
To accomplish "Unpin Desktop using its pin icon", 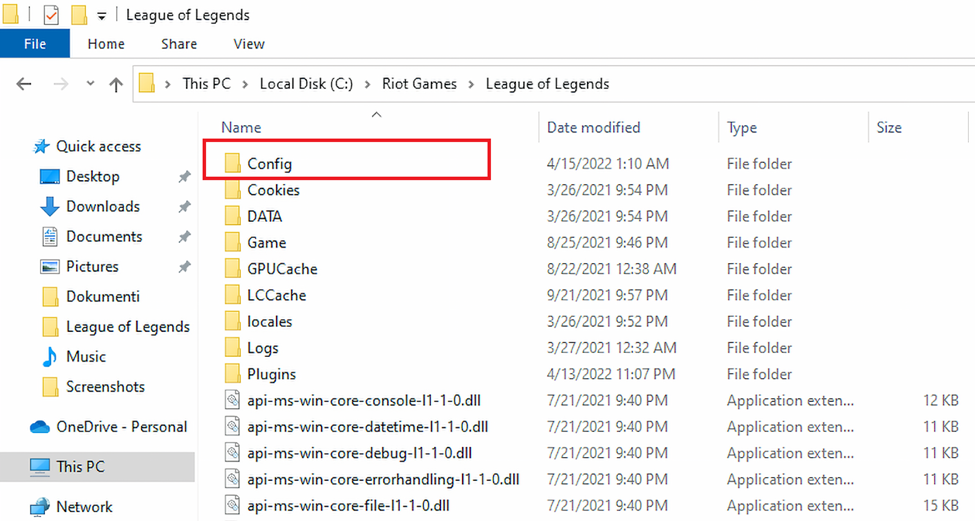I will [184, 177].
